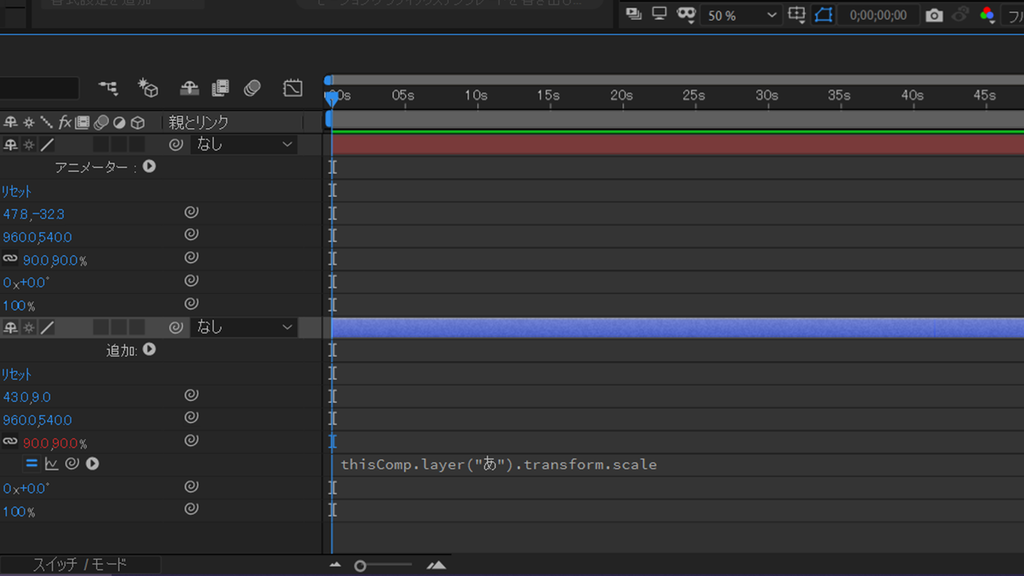Toggle expression enable equals sign
The width and height of the screenshot is (1024, 576).
tap(31, 464)
